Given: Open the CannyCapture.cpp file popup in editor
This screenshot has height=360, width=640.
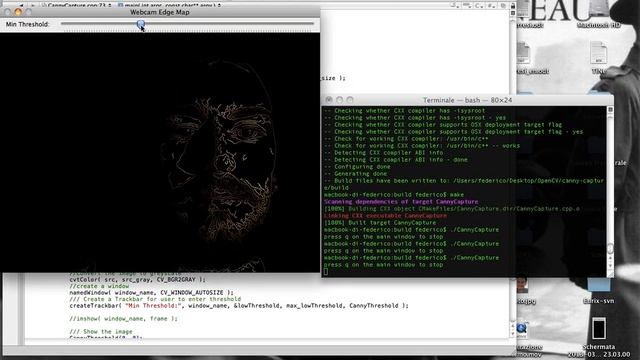Looking at the screenshot, I should pyautogui.click(x=76, y=5).
